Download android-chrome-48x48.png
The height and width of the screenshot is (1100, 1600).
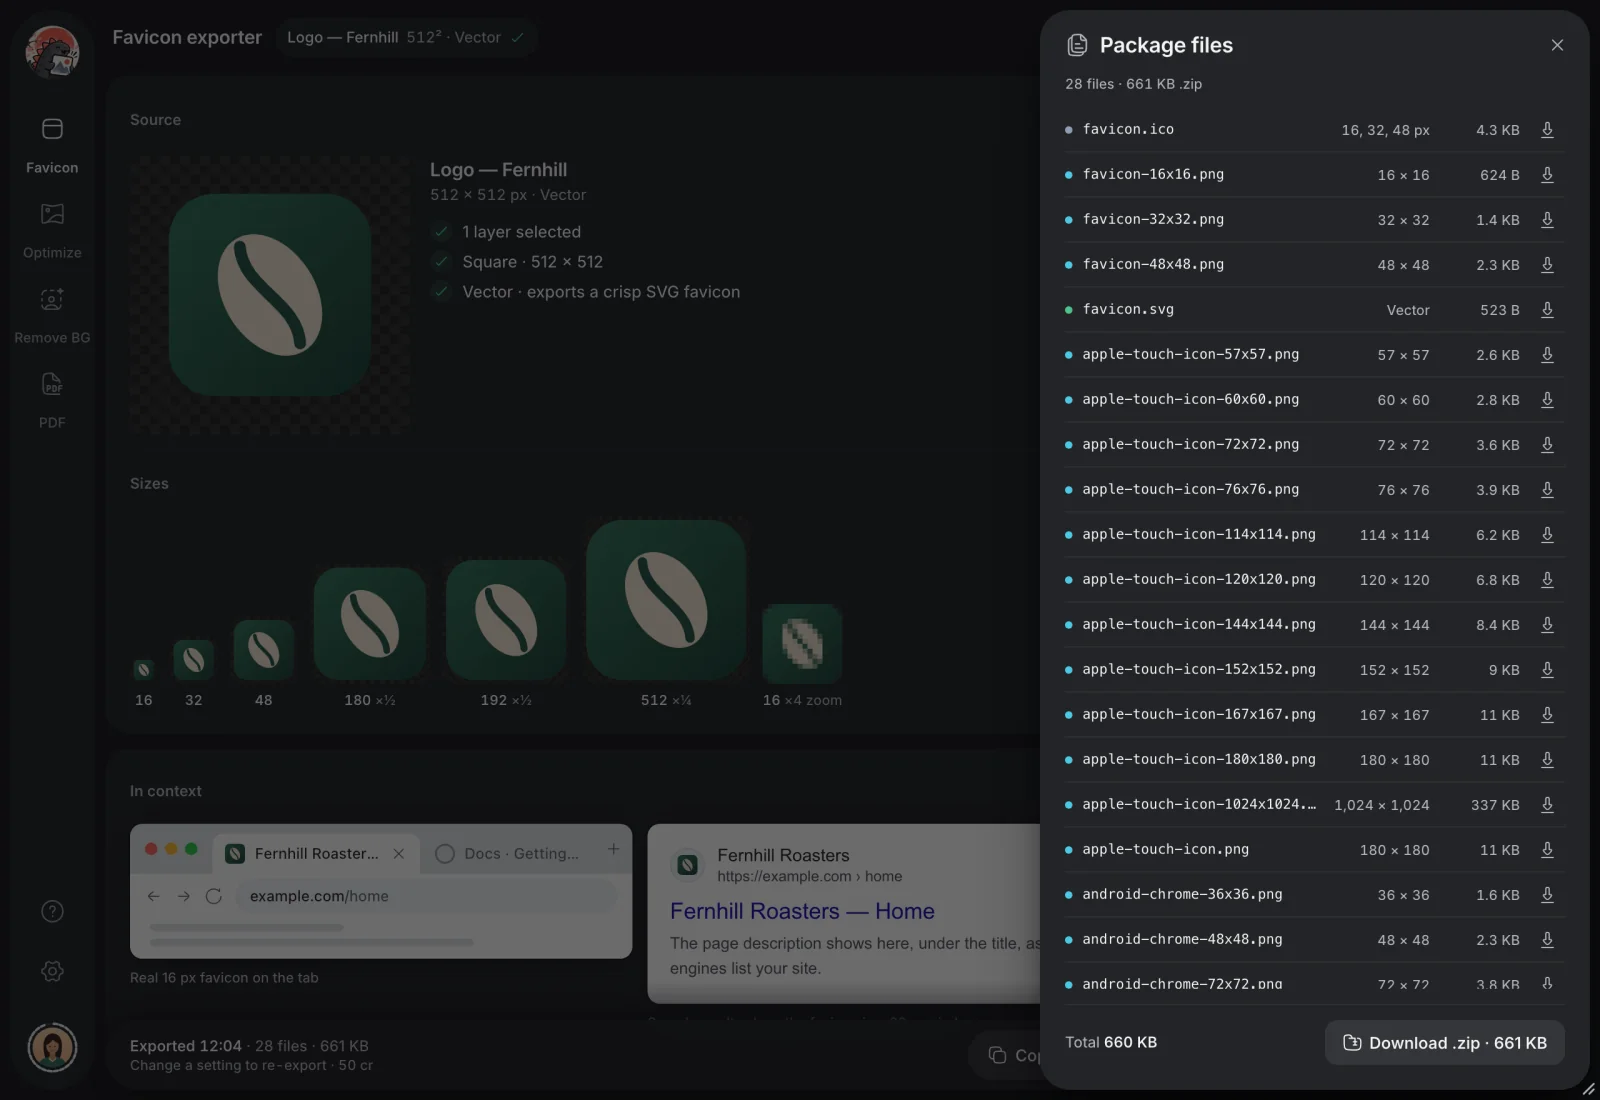click(x=1547, y=940)
